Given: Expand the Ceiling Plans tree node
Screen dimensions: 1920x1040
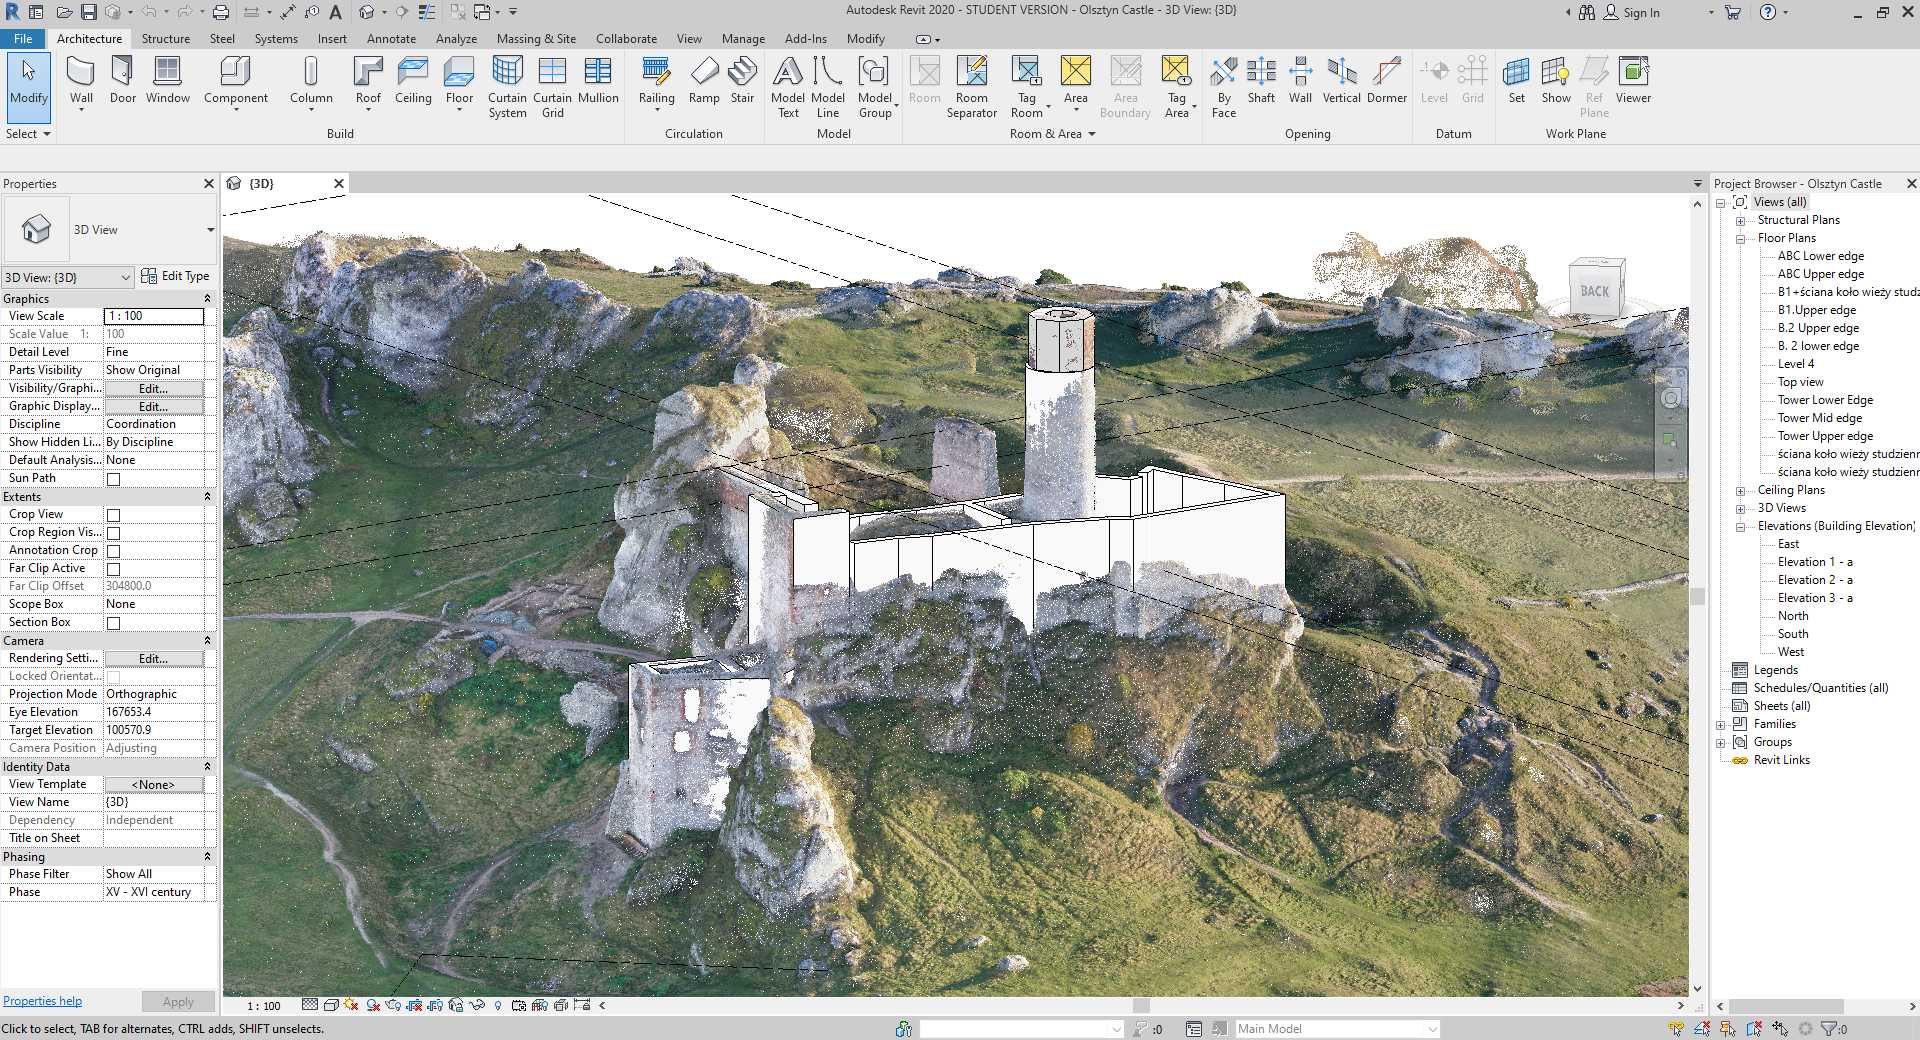Looking at the screenshot, I should click(x=1740, y=490).
